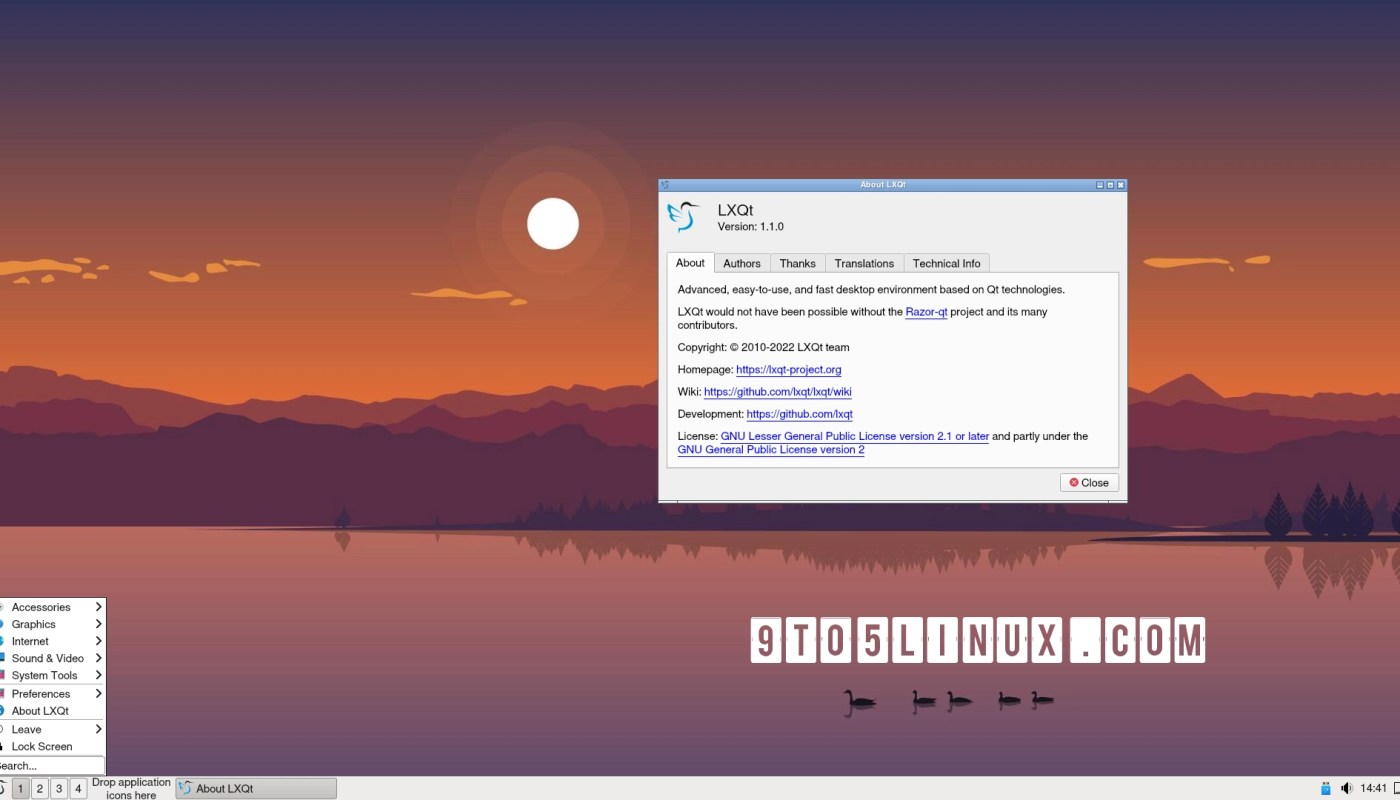
Task: Open the volume speaker icon
Action: (1346, 788)
